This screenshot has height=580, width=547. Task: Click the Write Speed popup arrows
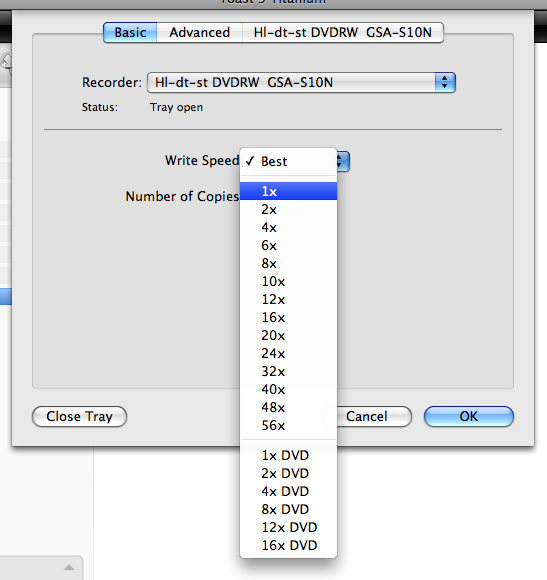click(342, 161)
